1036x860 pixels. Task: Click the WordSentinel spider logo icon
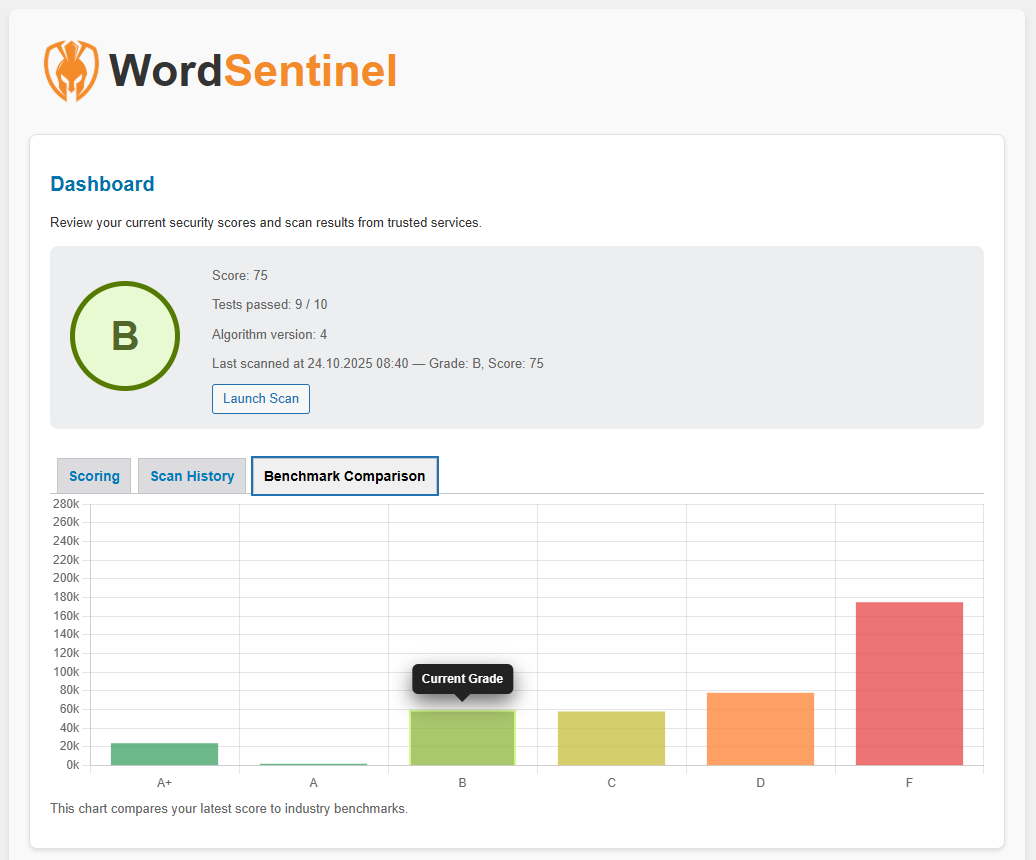click(71, 70)
